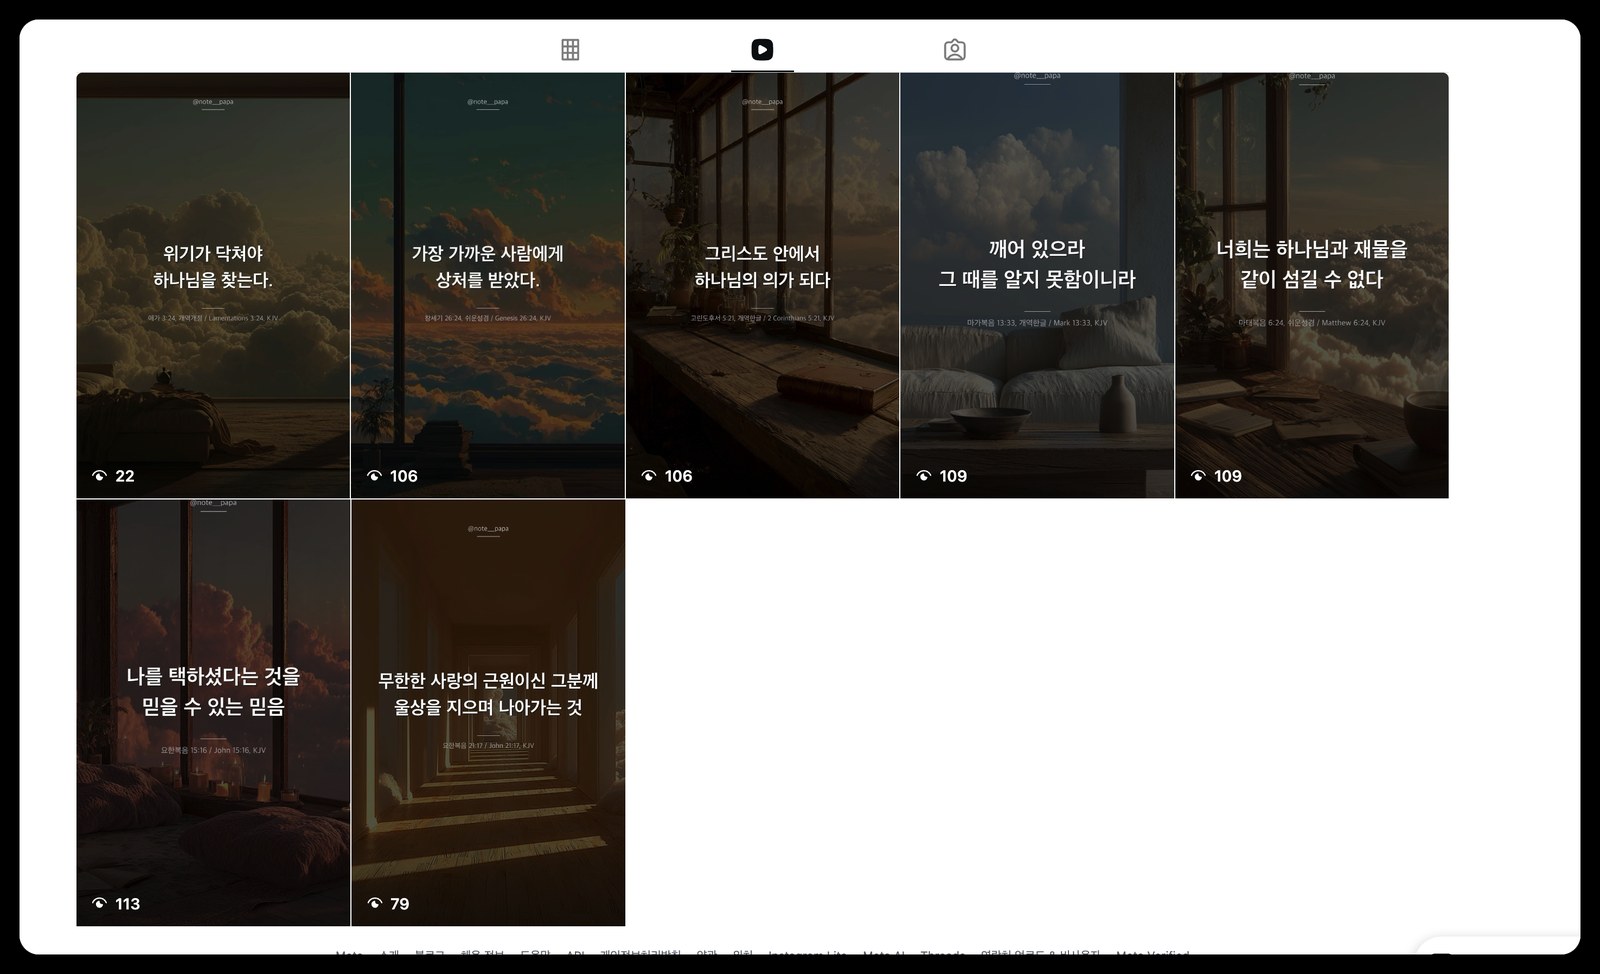Open the 깨어 있으라 reel thumbnail
The image size is (1600, 974).
tap(1036, 285)
